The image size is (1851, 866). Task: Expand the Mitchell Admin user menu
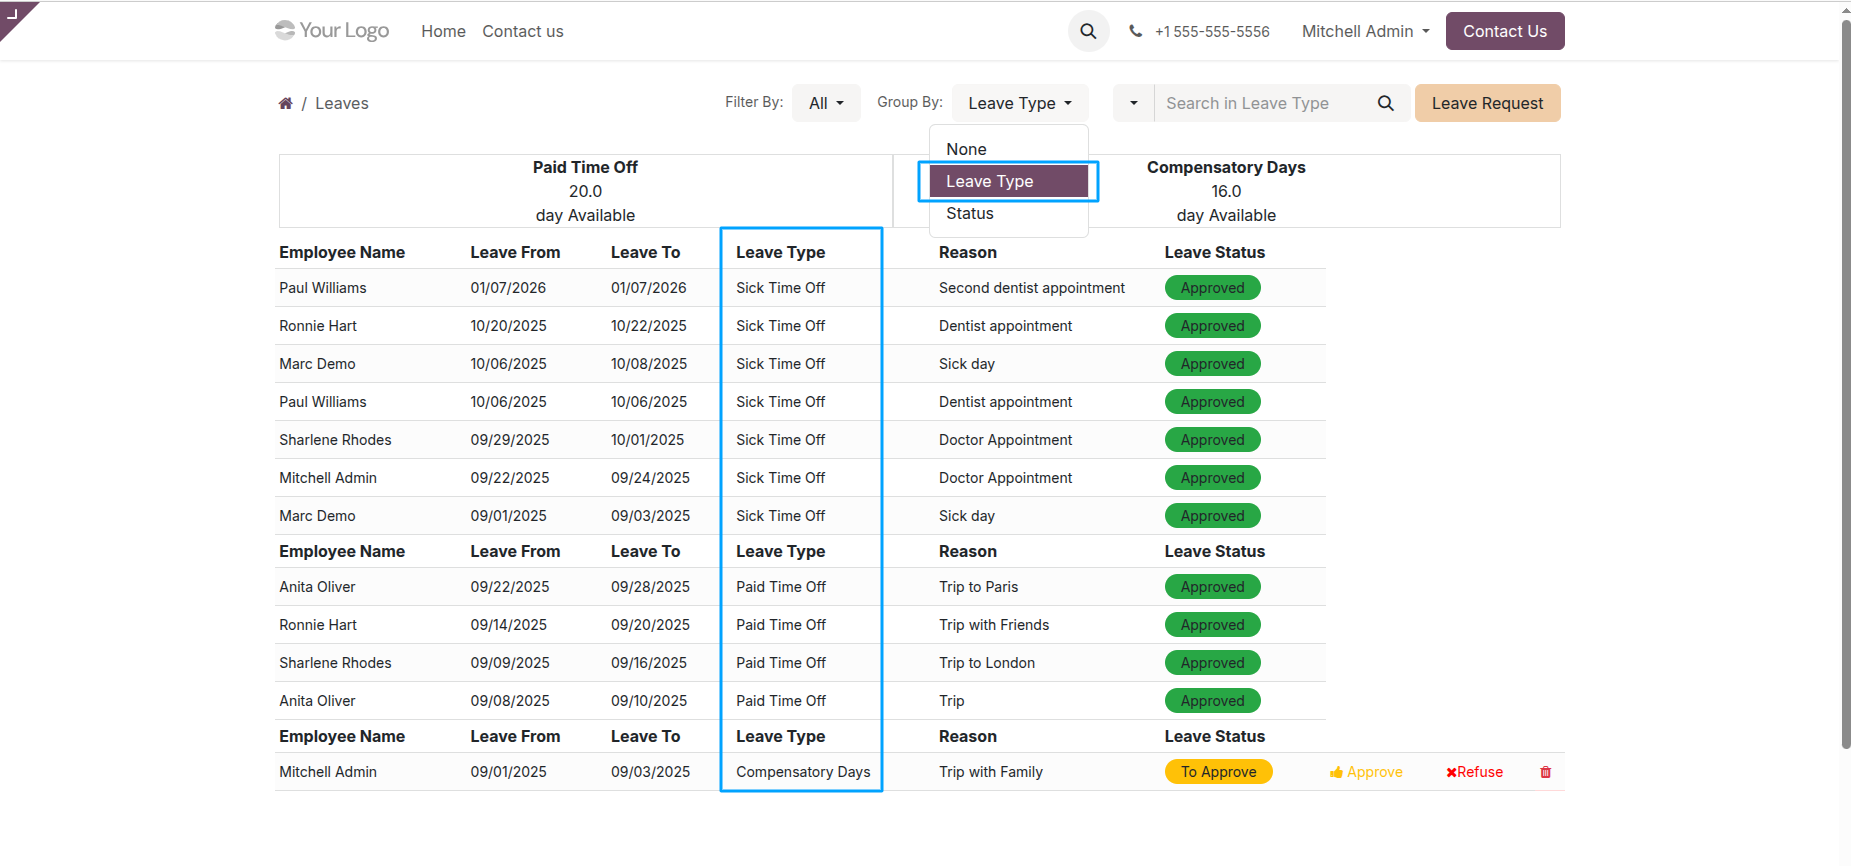click(x=1365, y=31)
